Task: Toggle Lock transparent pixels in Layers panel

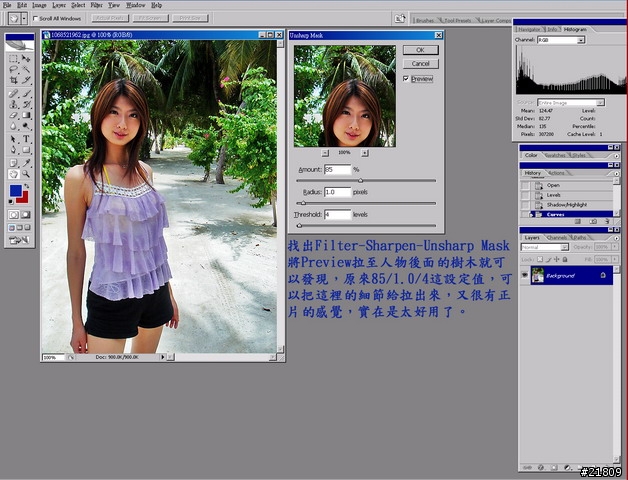Action: click(539, 260)
